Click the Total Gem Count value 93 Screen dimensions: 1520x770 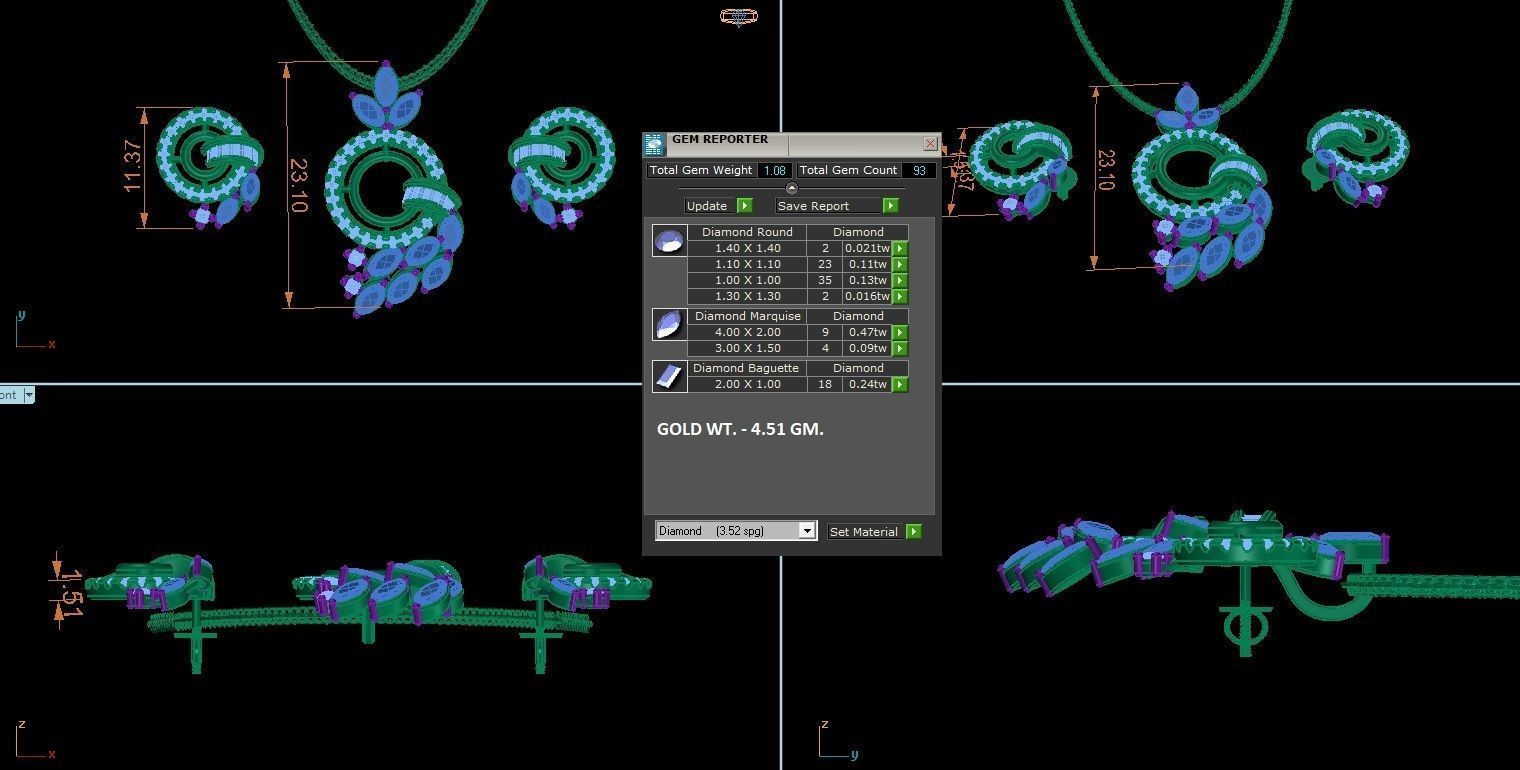919,170
